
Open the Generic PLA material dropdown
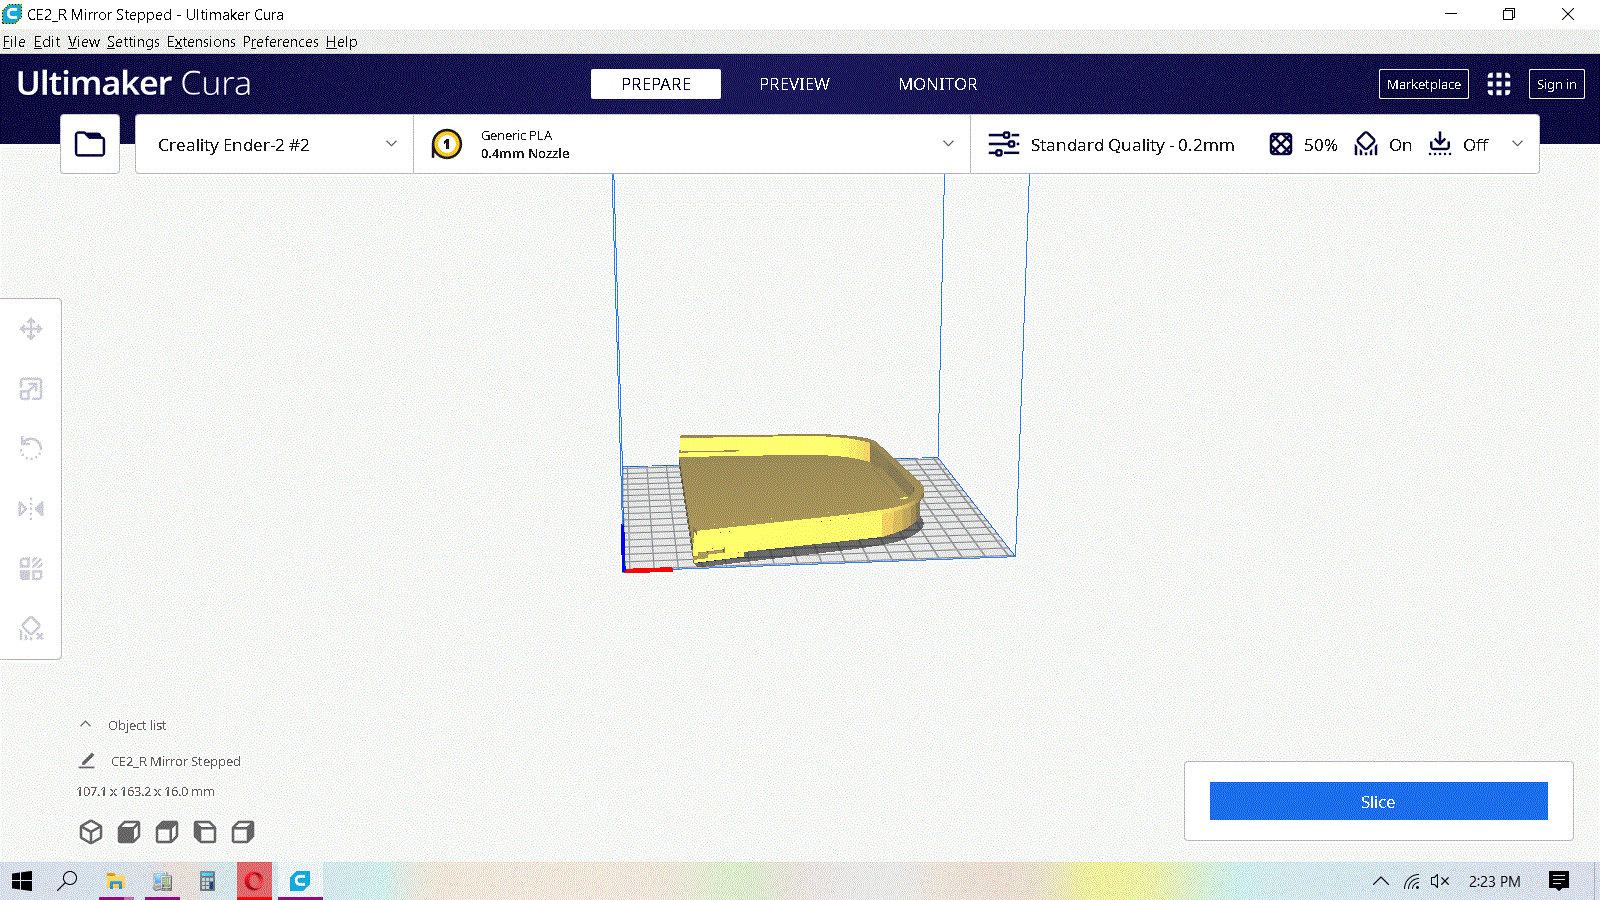click(692, 143)
